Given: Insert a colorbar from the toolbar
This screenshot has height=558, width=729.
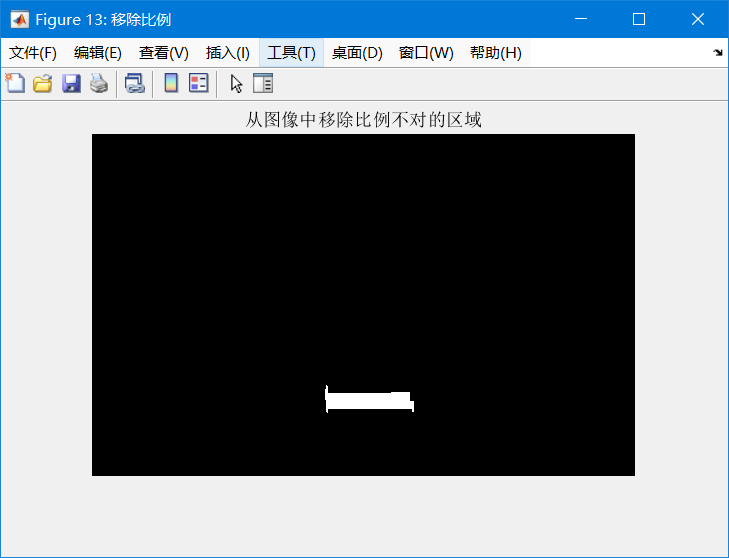Looking at the screenshot, I should 172,84.
